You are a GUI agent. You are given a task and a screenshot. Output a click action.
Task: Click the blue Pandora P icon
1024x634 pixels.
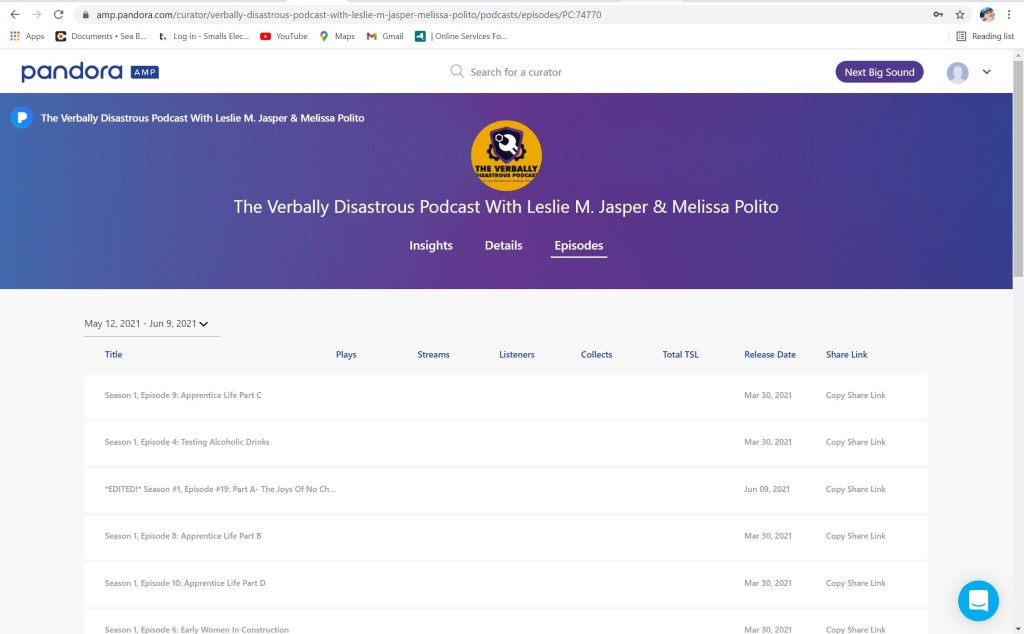tap(21, 118)
